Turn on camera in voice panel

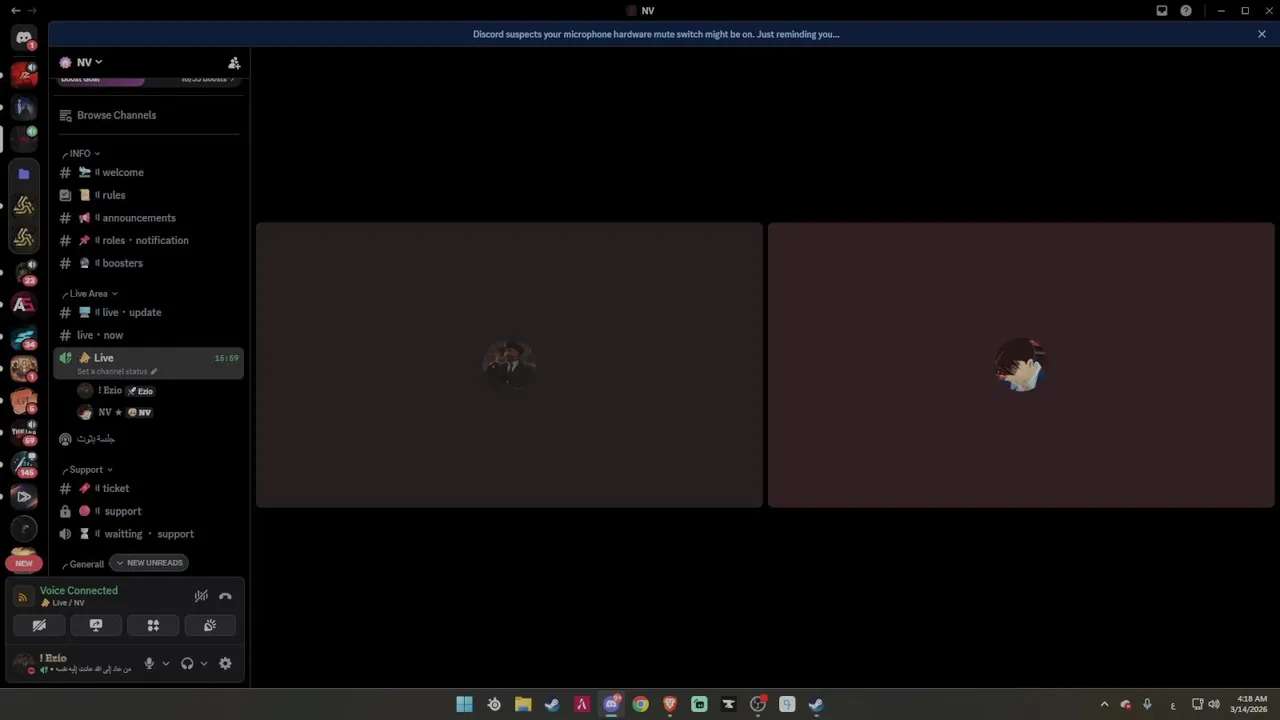point(39,625)
